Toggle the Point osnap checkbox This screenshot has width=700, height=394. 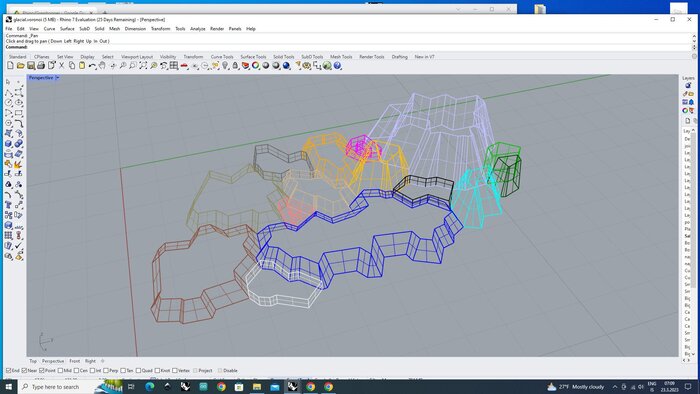[x=42, y=370]
